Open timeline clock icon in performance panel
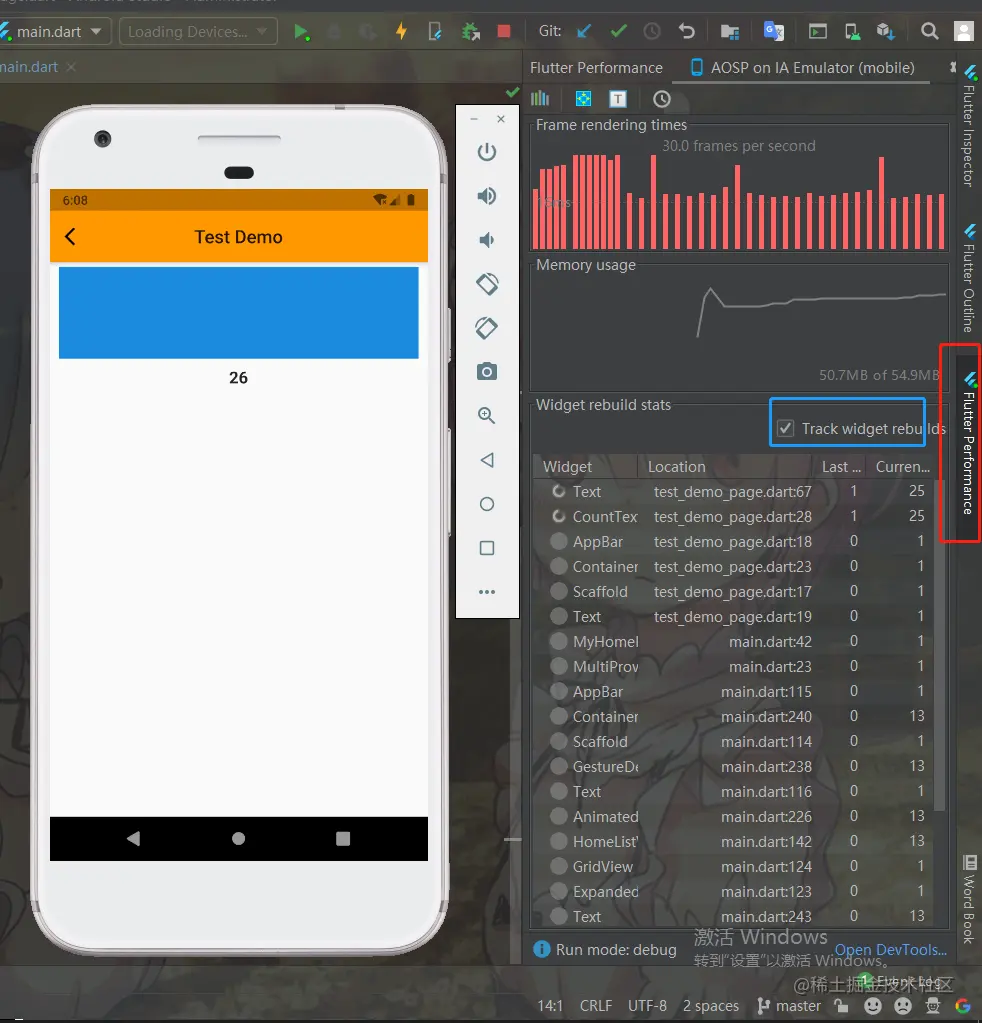982x1023 pixels. (x=662, y=99)
